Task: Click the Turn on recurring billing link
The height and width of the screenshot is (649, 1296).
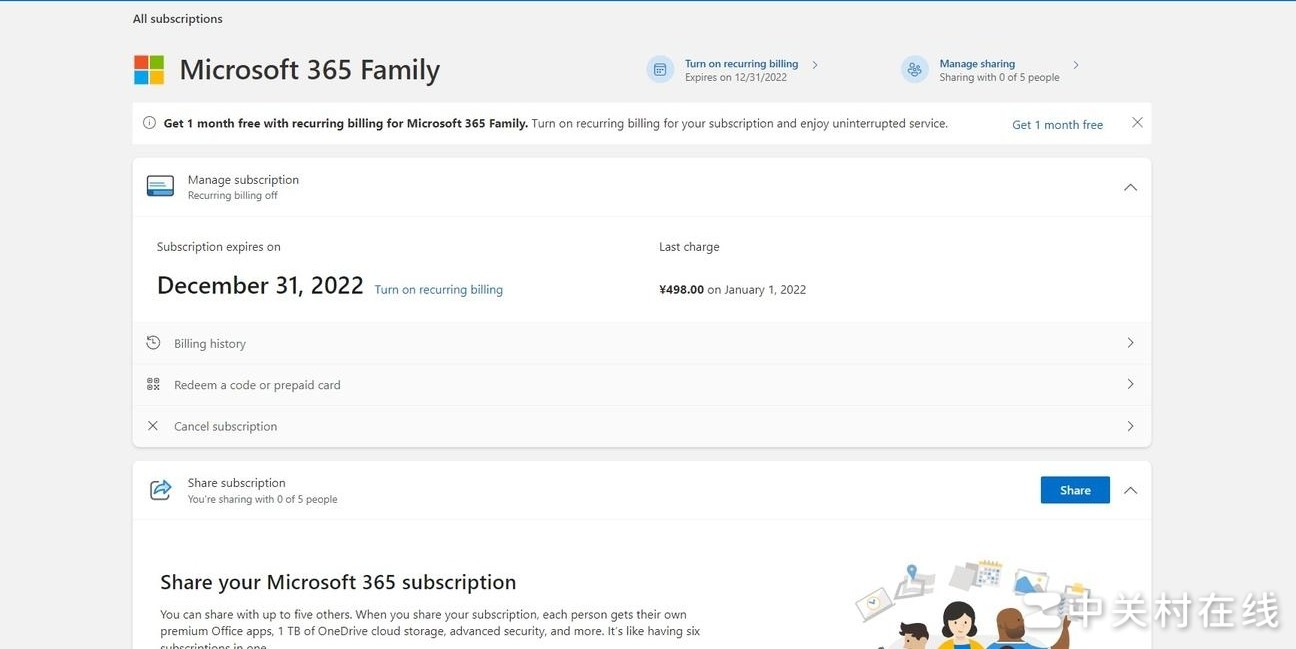Action: pos(438,289)
